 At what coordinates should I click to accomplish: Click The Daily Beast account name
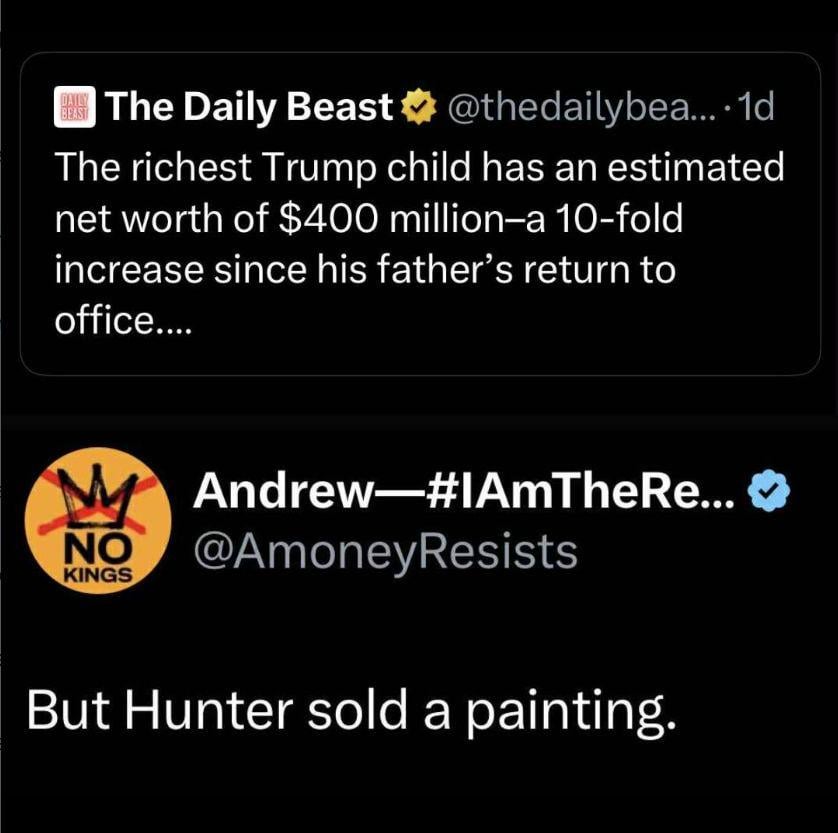click(x=249, y=105)
